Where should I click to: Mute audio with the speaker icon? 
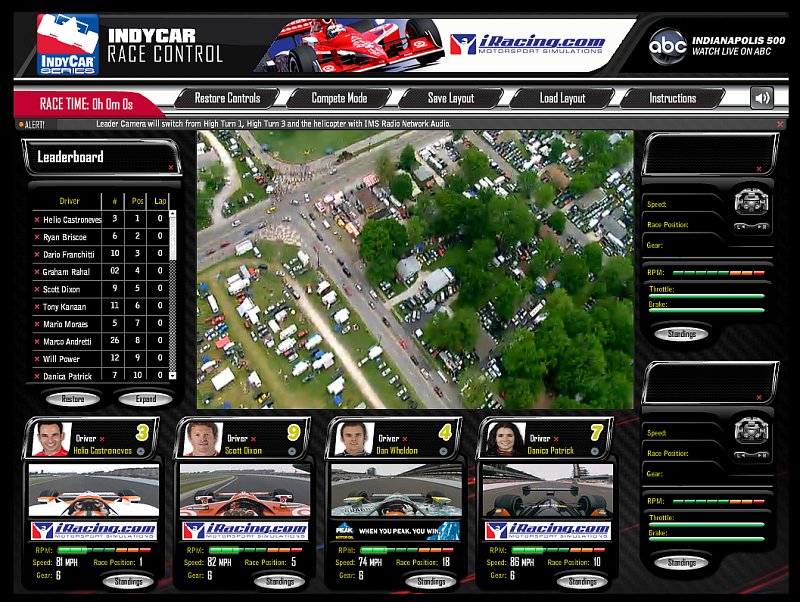tap(762, 98)
